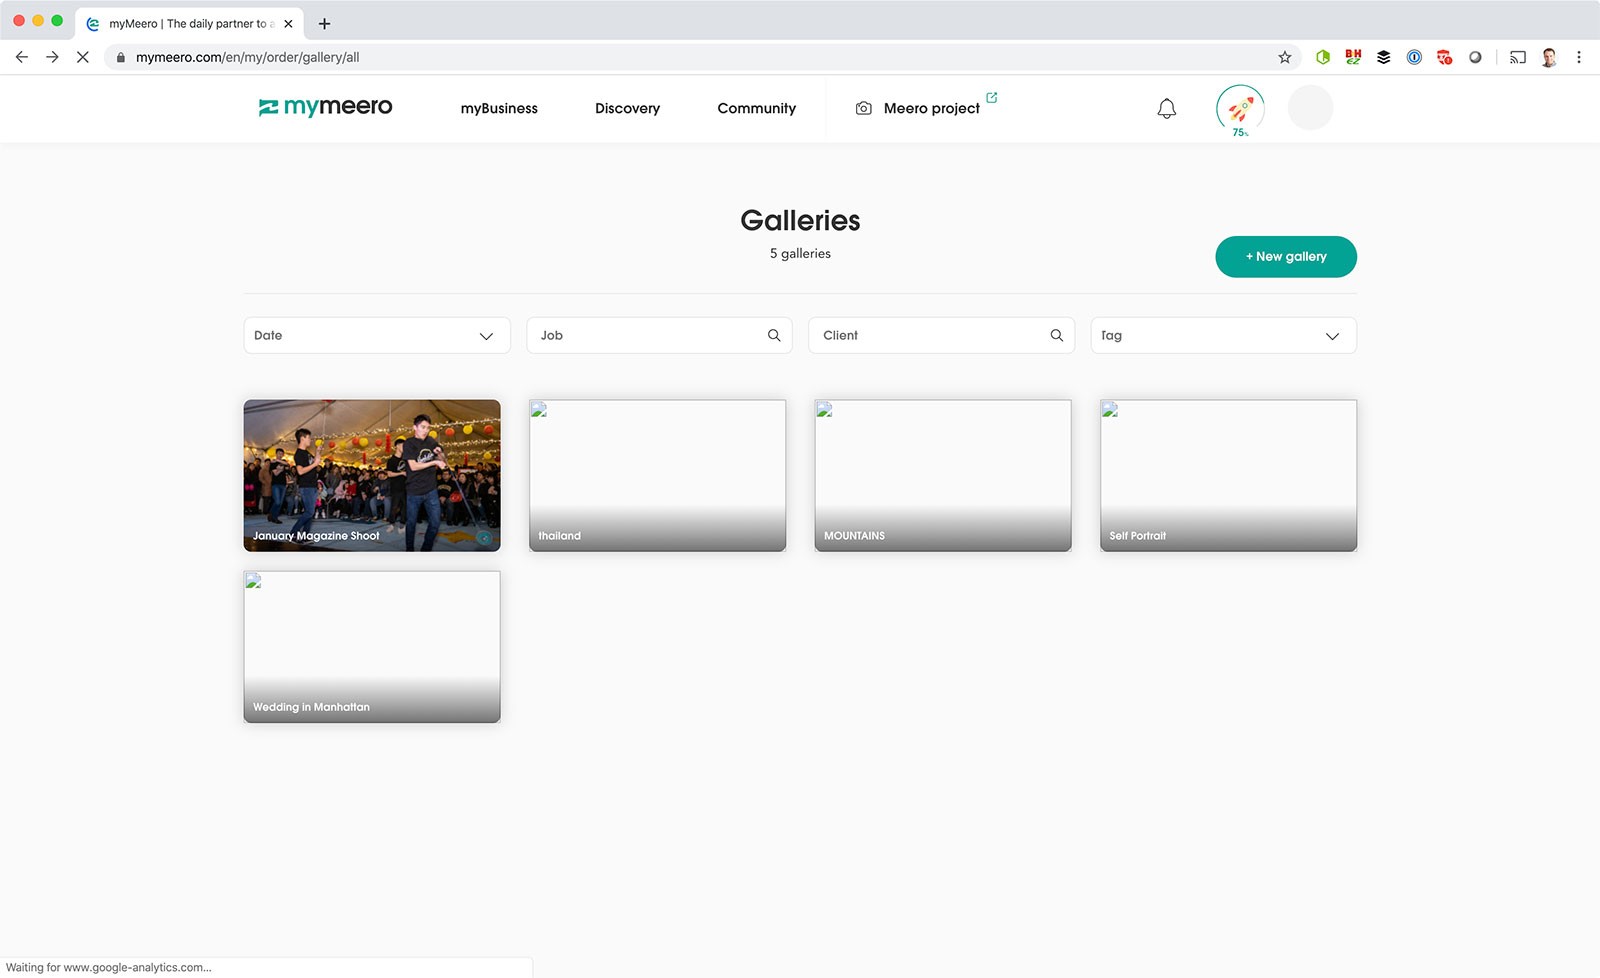Open the Community menu item
The image size is (1600, 978).
(x=756, y=108)
